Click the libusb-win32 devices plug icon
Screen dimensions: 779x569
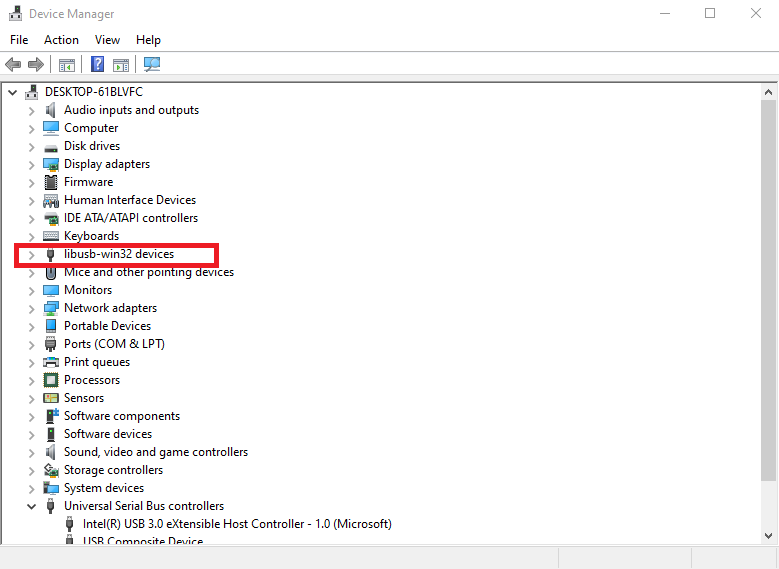tap(50, 254)
